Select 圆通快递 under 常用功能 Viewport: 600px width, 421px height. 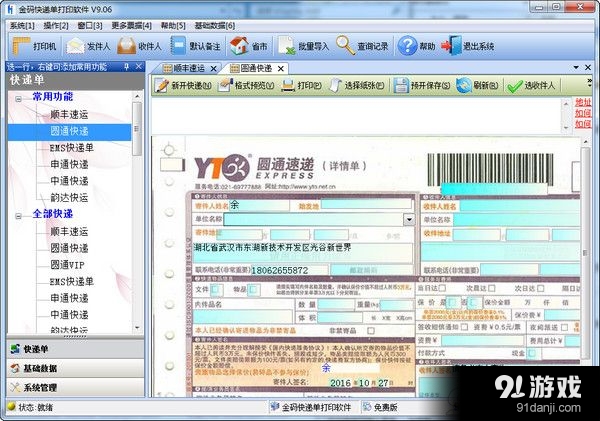pyautogui.click(x=69, y=131)
